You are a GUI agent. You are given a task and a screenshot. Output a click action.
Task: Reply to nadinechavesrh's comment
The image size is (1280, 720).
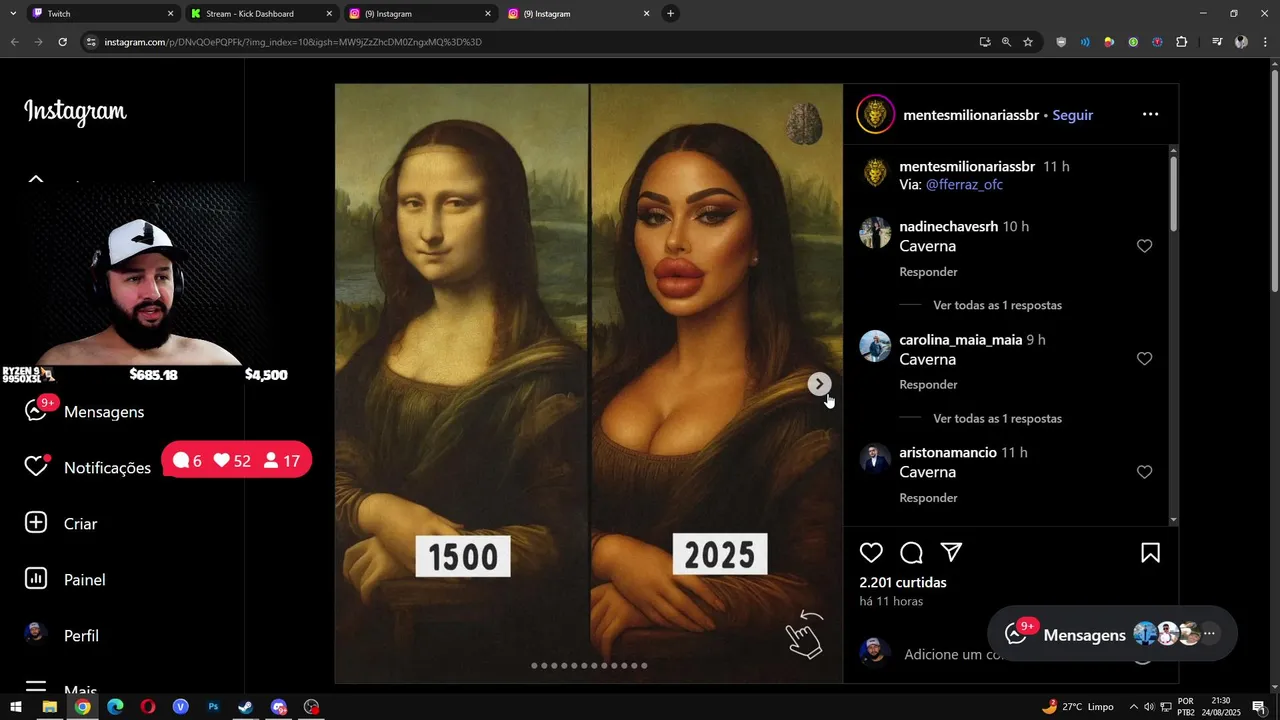point(928,272)
